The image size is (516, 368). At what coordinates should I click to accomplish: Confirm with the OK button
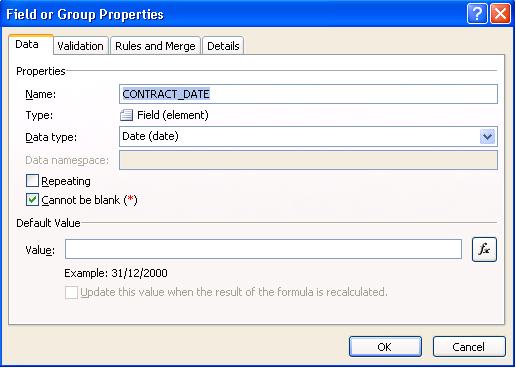pos(385,347)
